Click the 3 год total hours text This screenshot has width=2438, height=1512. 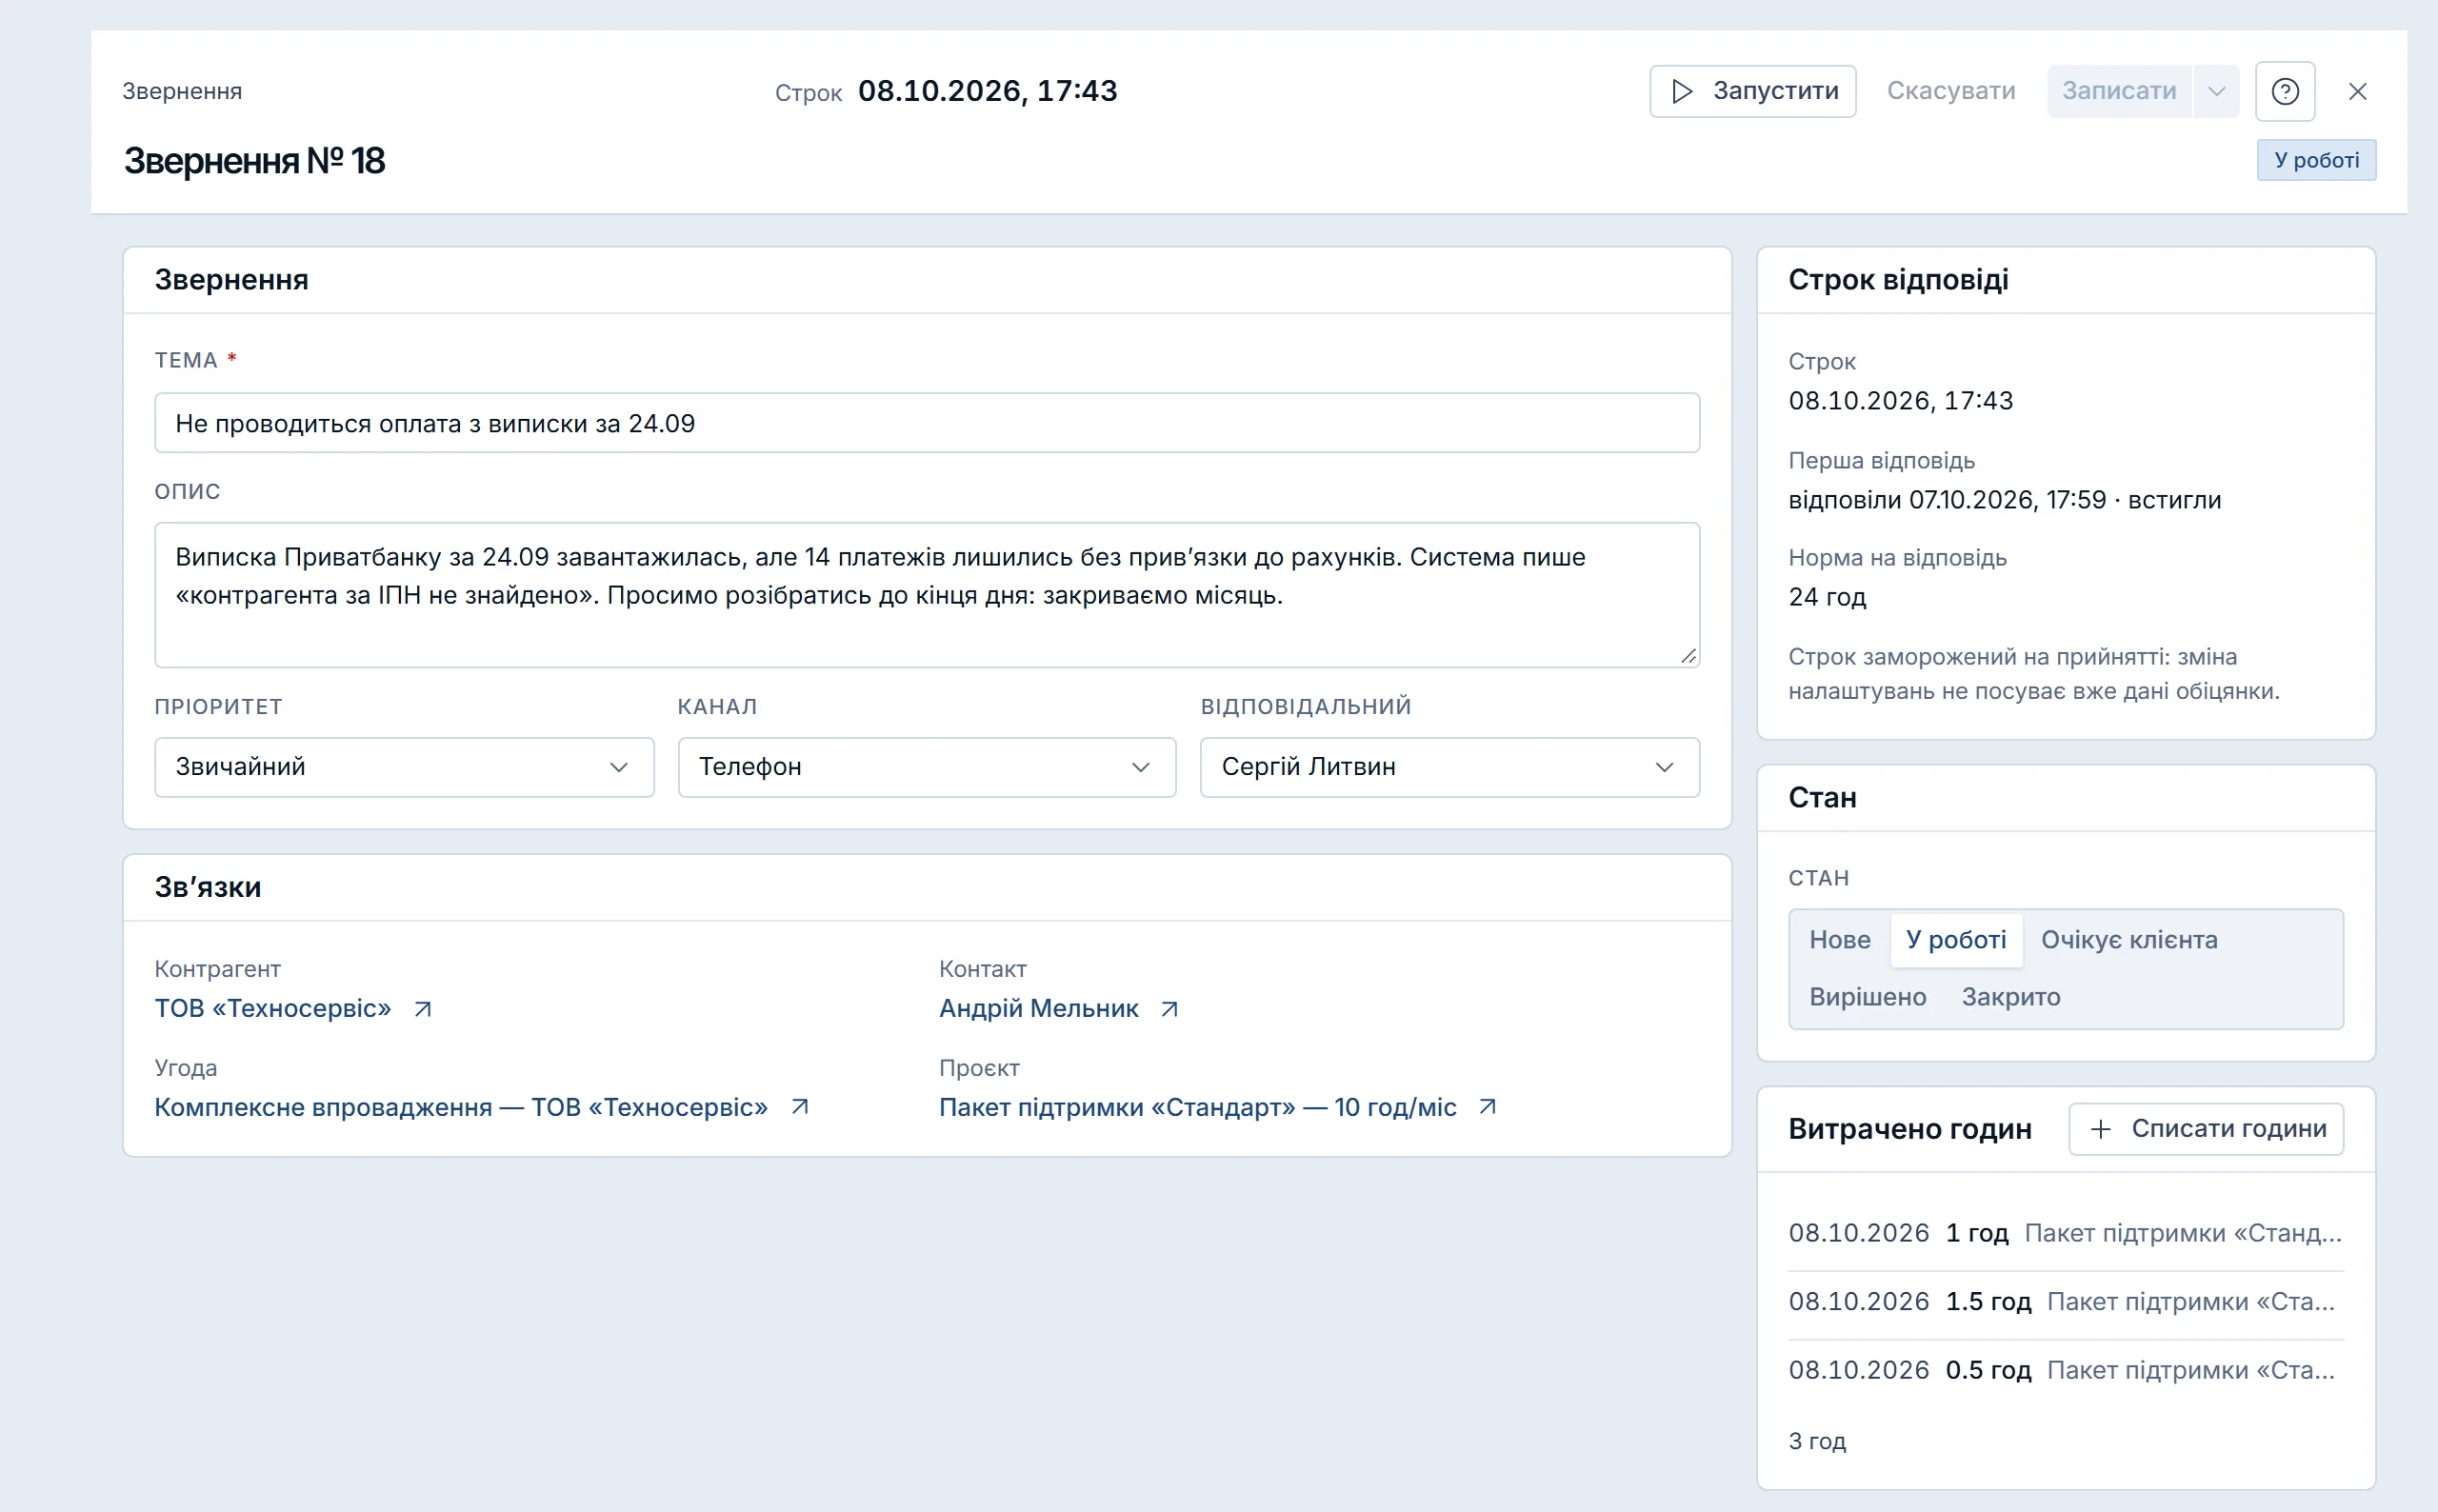pyautogui.click(x=1817, y=1441)
